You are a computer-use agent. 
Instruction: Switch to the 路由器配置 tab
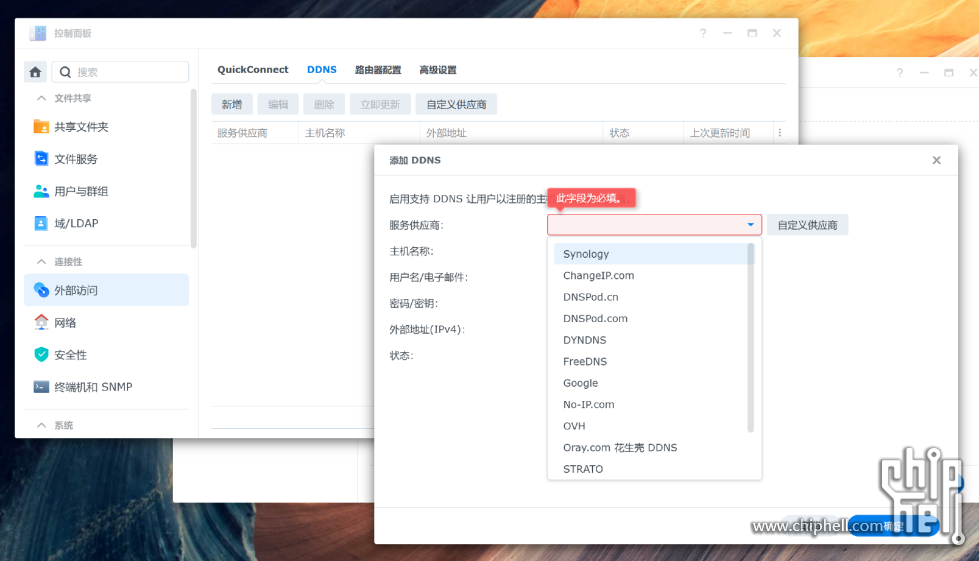point(378,70)
